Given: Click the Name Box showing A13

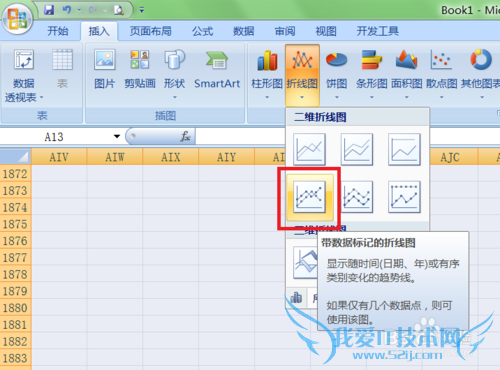Looking at the screenshot, I should coord(55,137).
